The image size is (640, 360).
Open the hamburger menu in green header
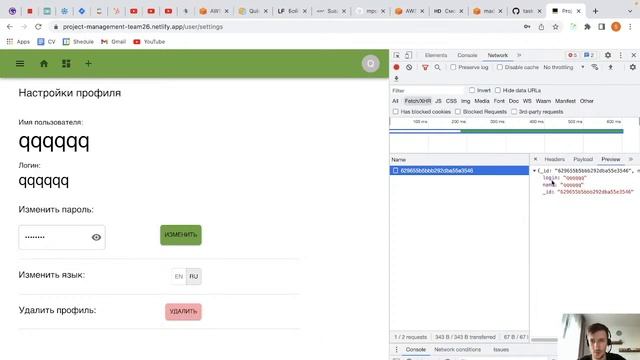(x=20, y=64)
